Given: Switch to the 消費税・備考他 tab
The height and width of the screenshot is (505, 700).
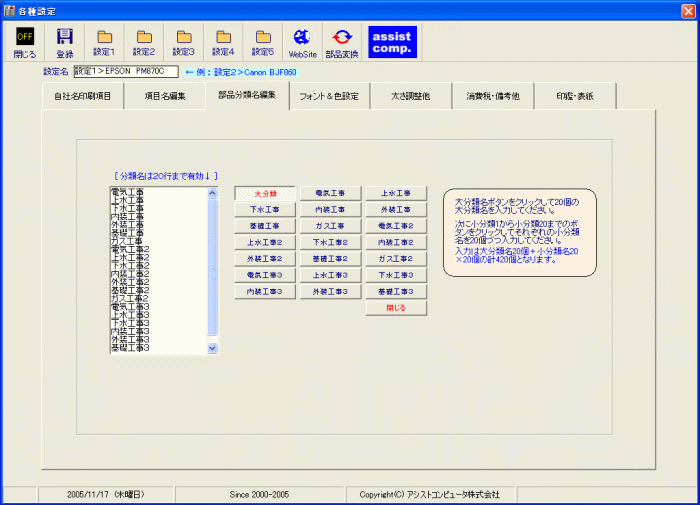Looking at the screenshot, I should (493, 96).
